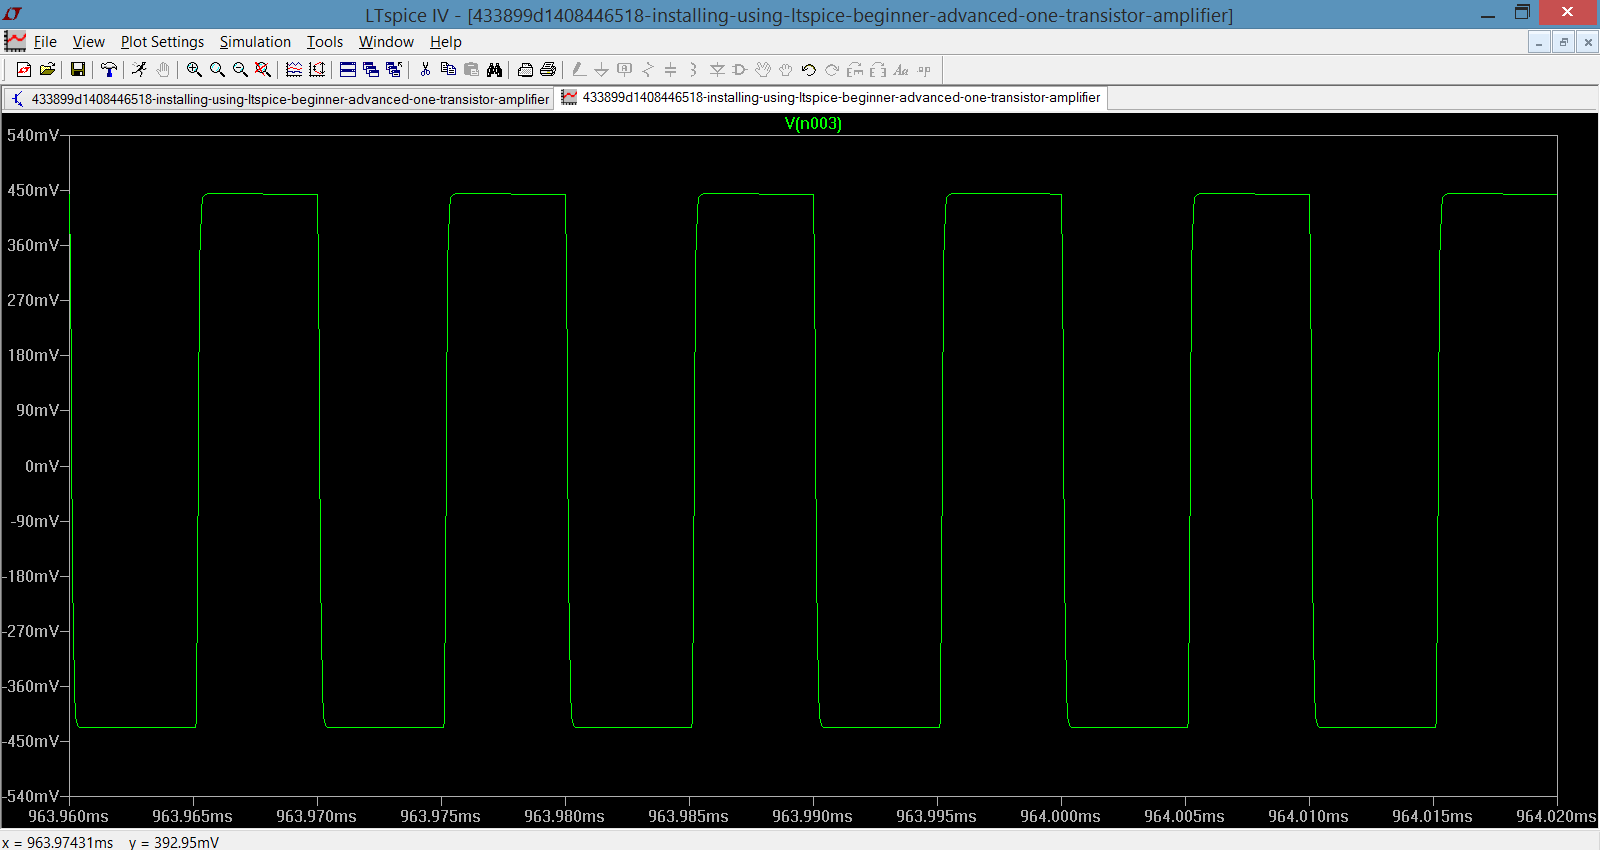
Task: Save using the floppy disk icon
Action: 77,69
